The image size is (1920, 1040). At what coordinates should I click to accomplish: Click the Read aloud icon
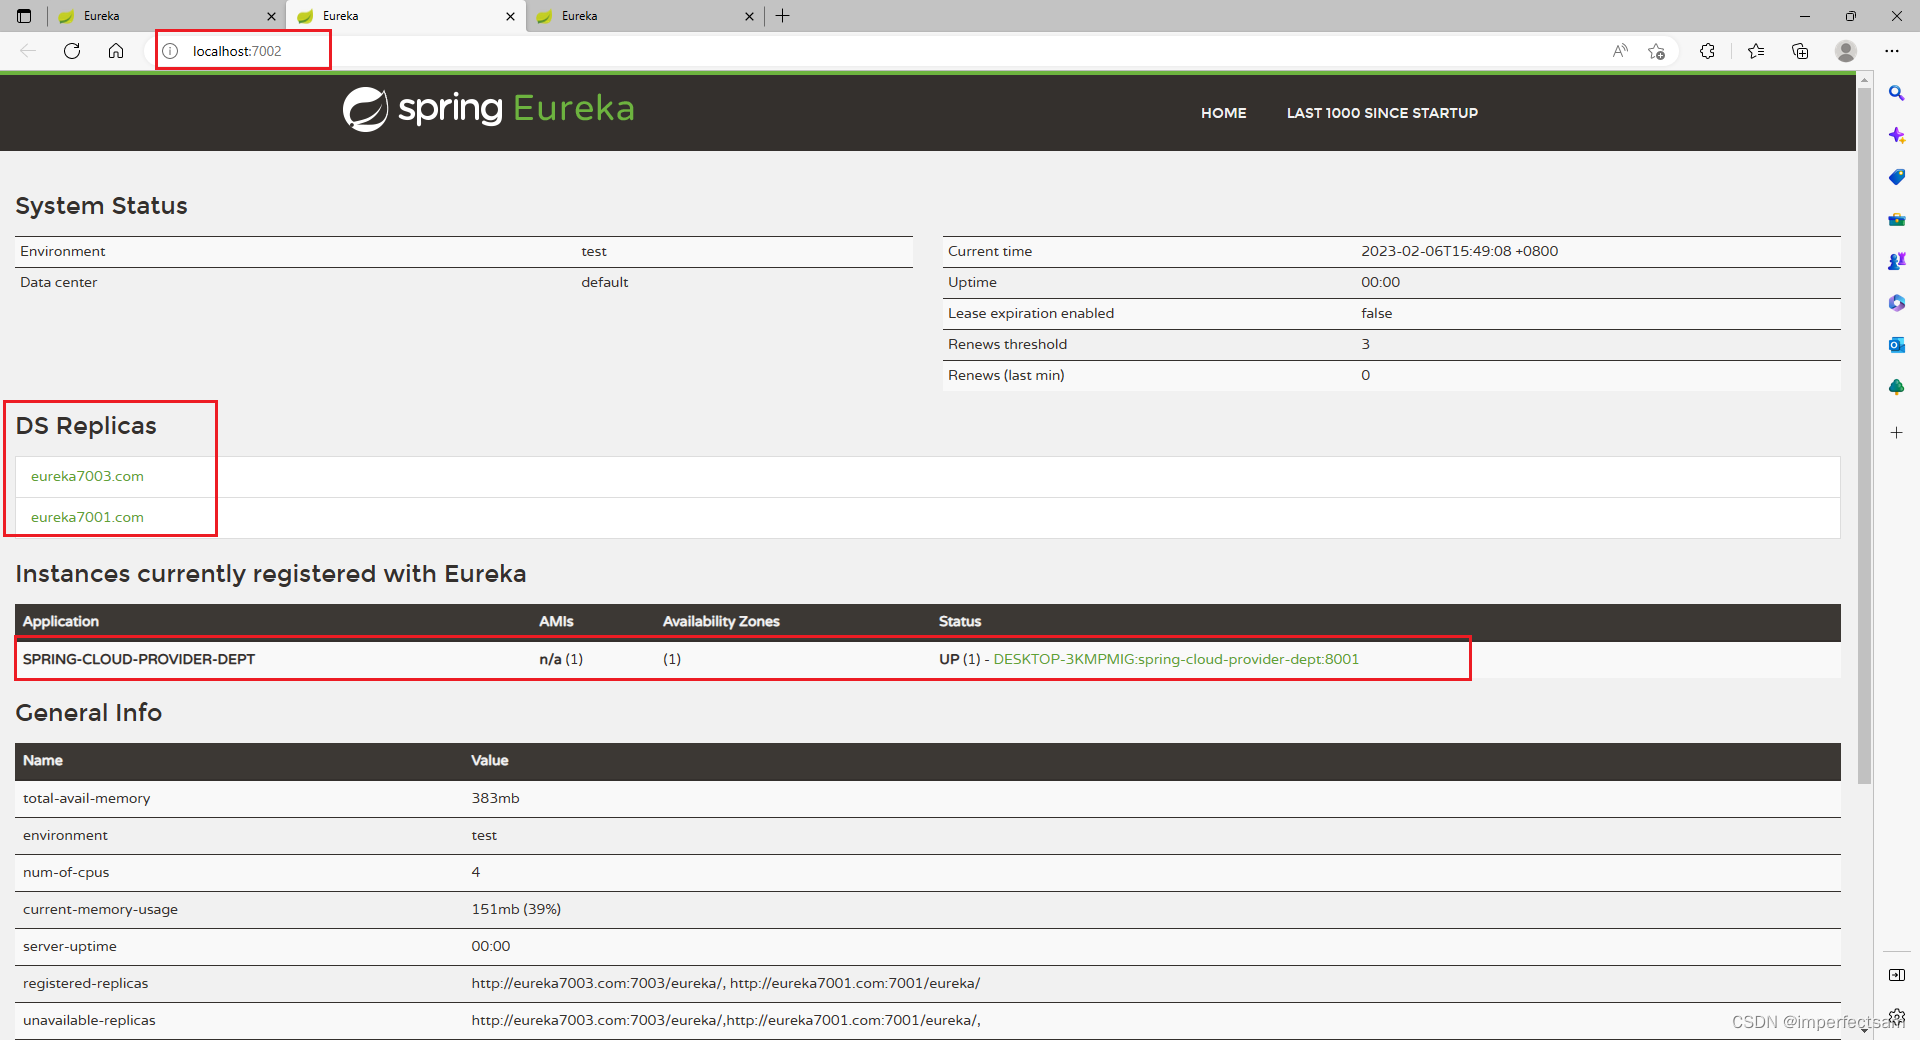point(1620,51)
